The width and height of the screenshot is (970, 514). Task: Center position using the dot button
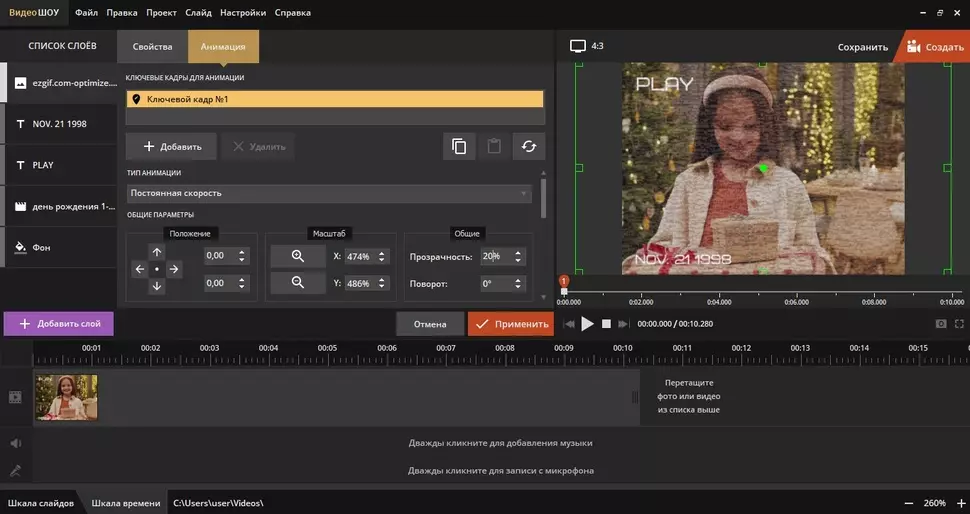pos(157,269)
